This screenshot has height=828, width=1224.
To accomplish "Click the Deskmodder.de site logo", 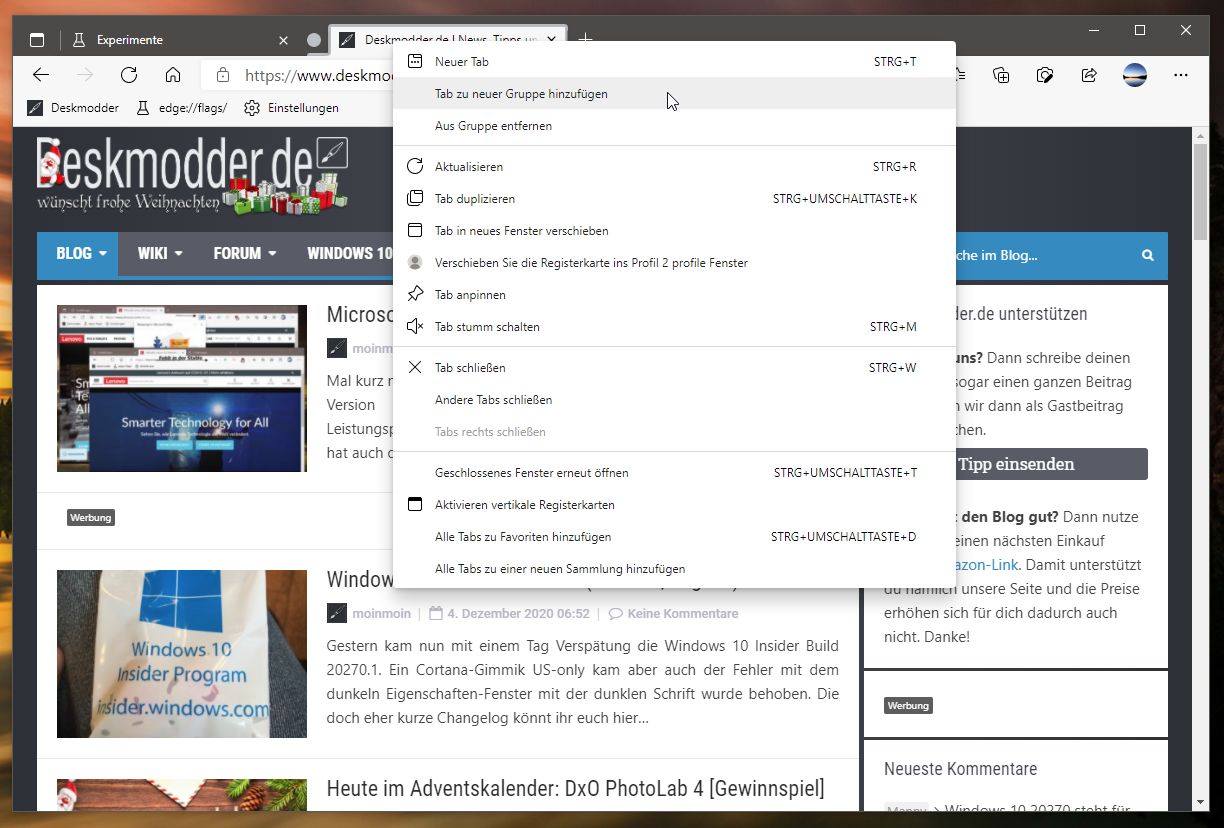I will point(193,175).
